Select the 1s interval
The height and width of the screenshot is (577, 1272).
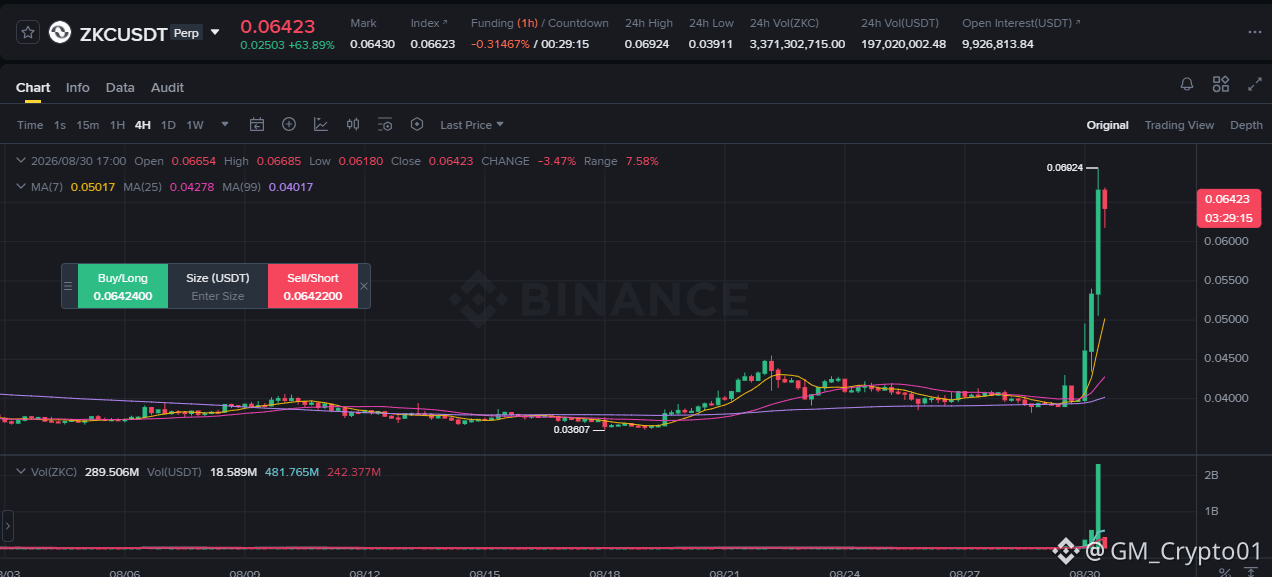point(60,125)
